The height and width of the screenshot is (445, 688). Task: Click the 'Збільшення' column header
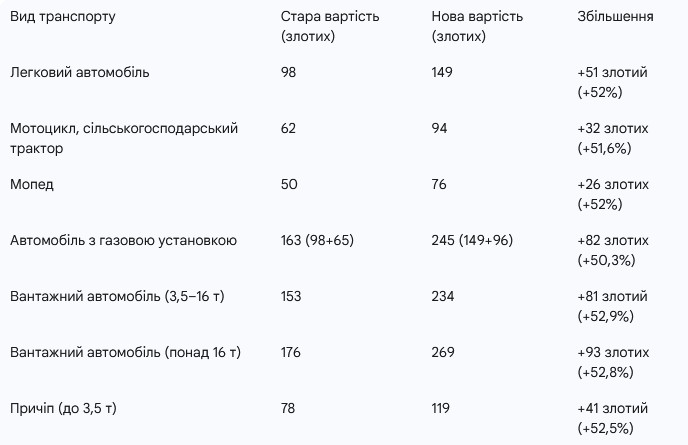click(615, 17)
